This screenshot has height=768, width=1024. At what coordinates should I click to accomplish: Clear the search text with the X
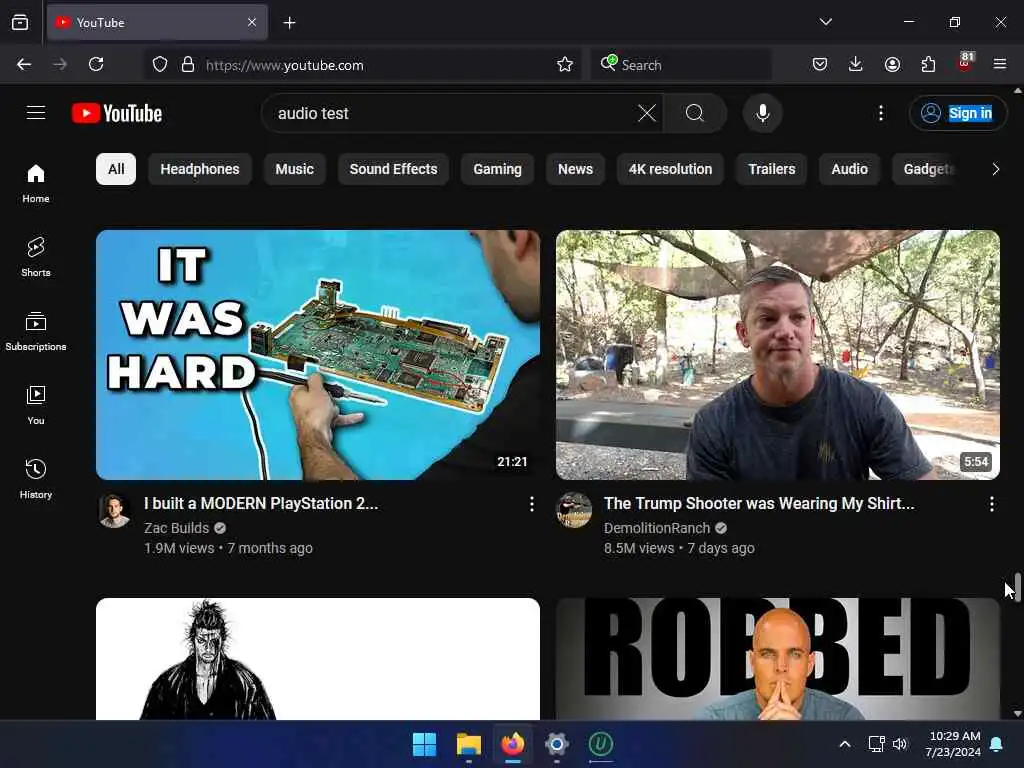[x=647, y=113]
